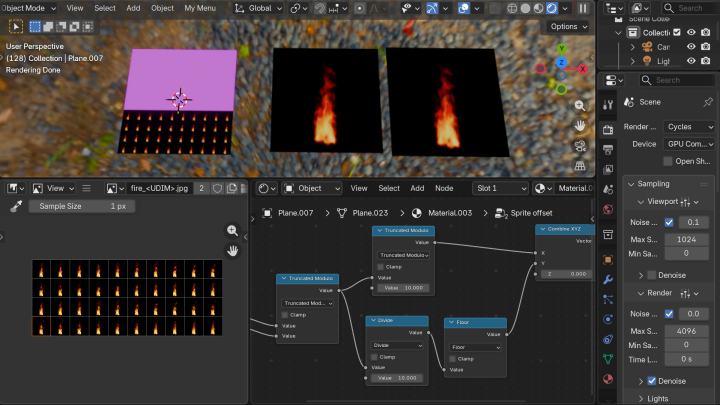The width and height of the screenshot is (720, 405).
Task: Open the Node menu in shader editor
Action: (x=444, y=188)
